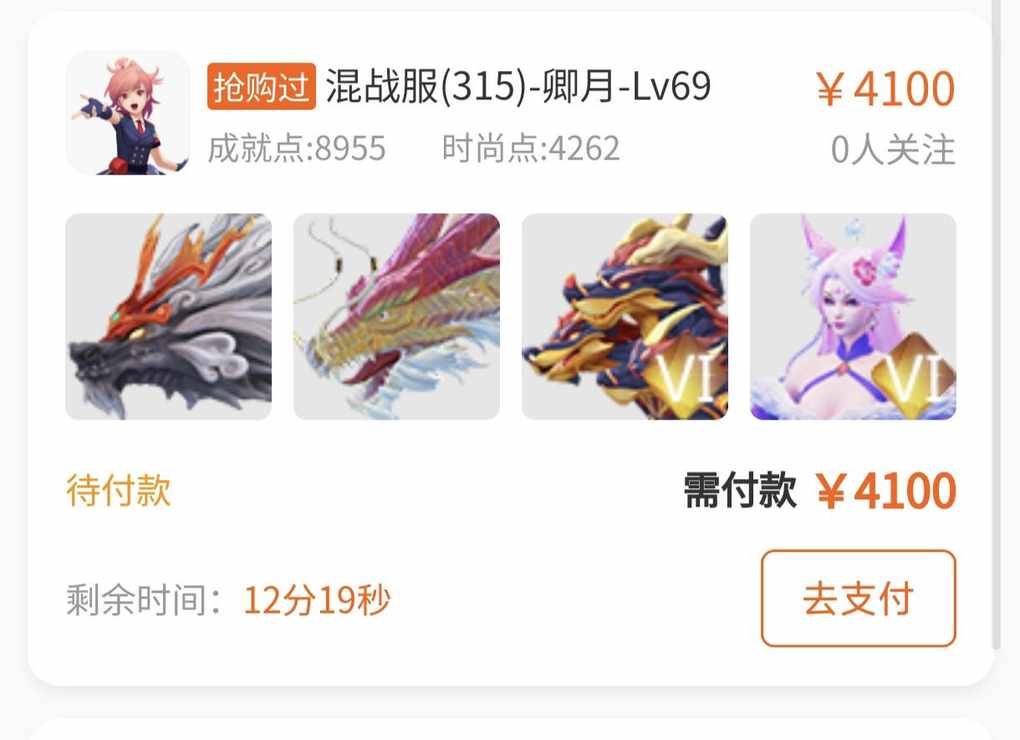Tap the 时尚点:4262 stat

[x=531, y=149]
